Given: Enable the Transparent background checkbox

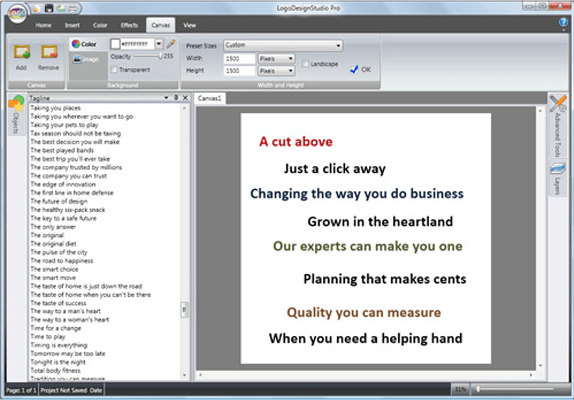Looking at the screenshot, I should [114, 70].
